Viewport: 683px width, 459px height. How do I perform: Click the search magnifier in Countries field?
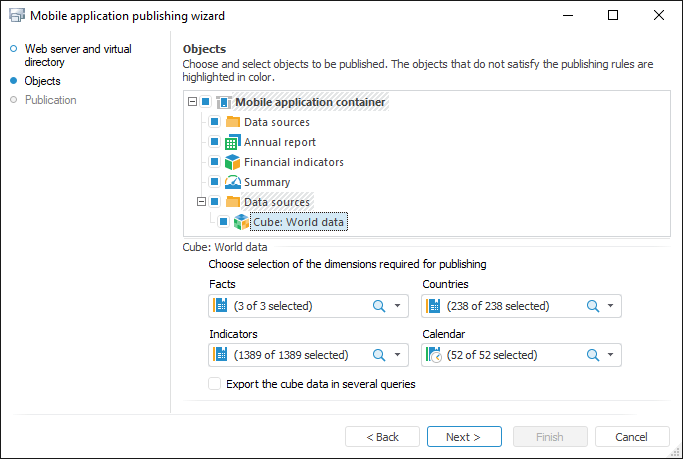click(x=593, y=306)
